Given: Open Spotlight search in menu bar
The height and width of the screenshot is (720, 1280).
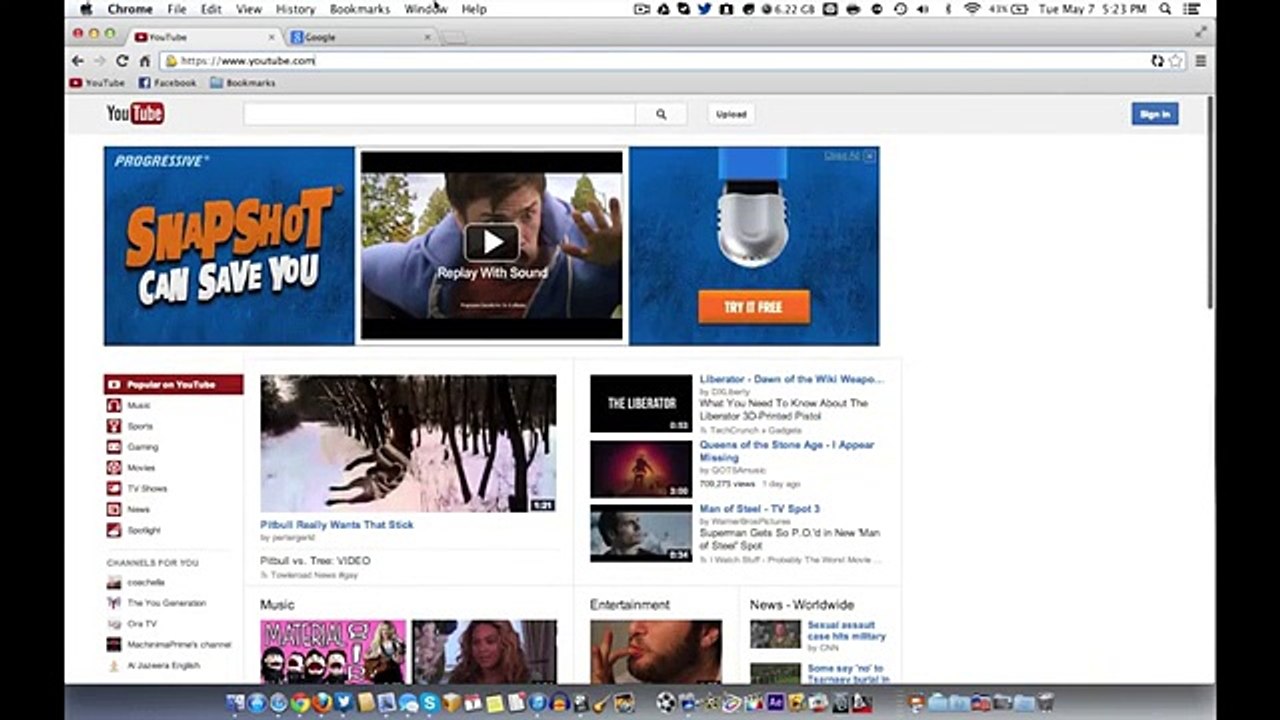Looking at the screenshot, I should click(x=1165, y=9).
